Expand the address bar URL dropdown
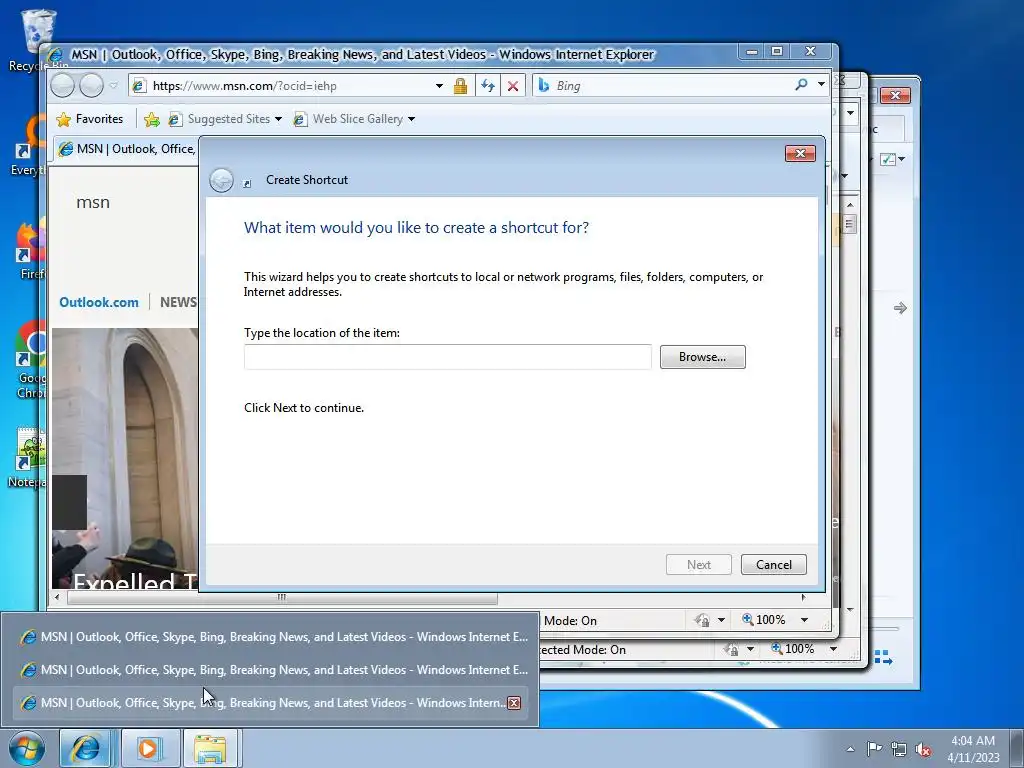Viewport: 1024px width, 768px height. point(440,86)
